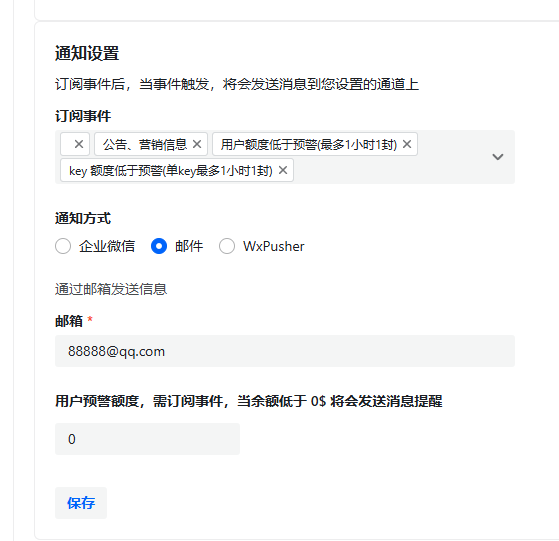The image size is (559, 541).
Task: Click the 邮箱 input field
Action: [x=285, y=351]
